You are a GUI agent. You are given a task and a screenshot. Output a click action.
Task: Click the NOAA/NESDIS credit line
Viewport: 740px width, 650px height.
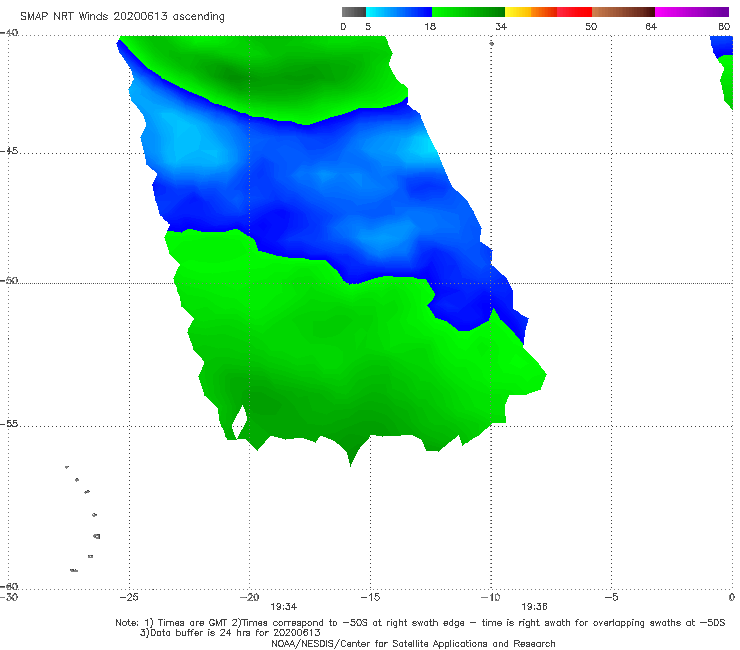coord(413,643)
